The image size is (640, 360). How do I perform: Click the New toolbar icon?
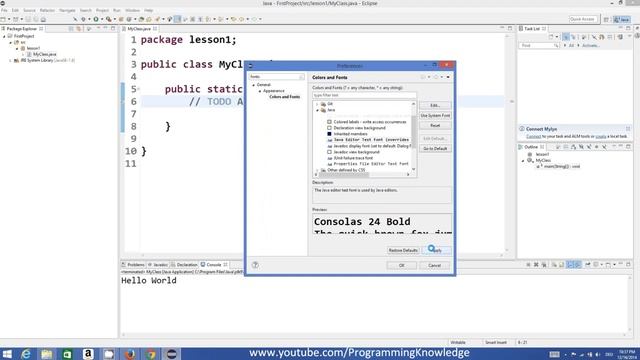point(3,19)
